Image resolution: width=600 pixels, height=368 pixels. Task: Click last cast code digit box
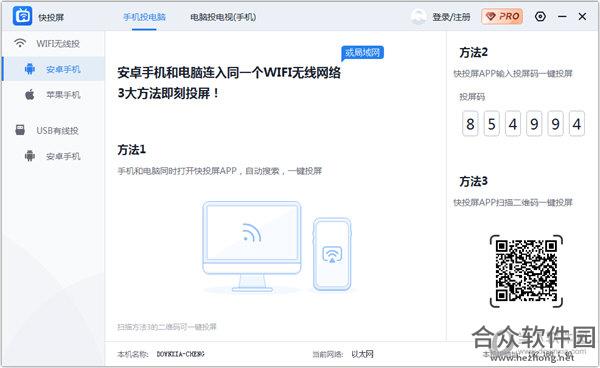point(577,124)
